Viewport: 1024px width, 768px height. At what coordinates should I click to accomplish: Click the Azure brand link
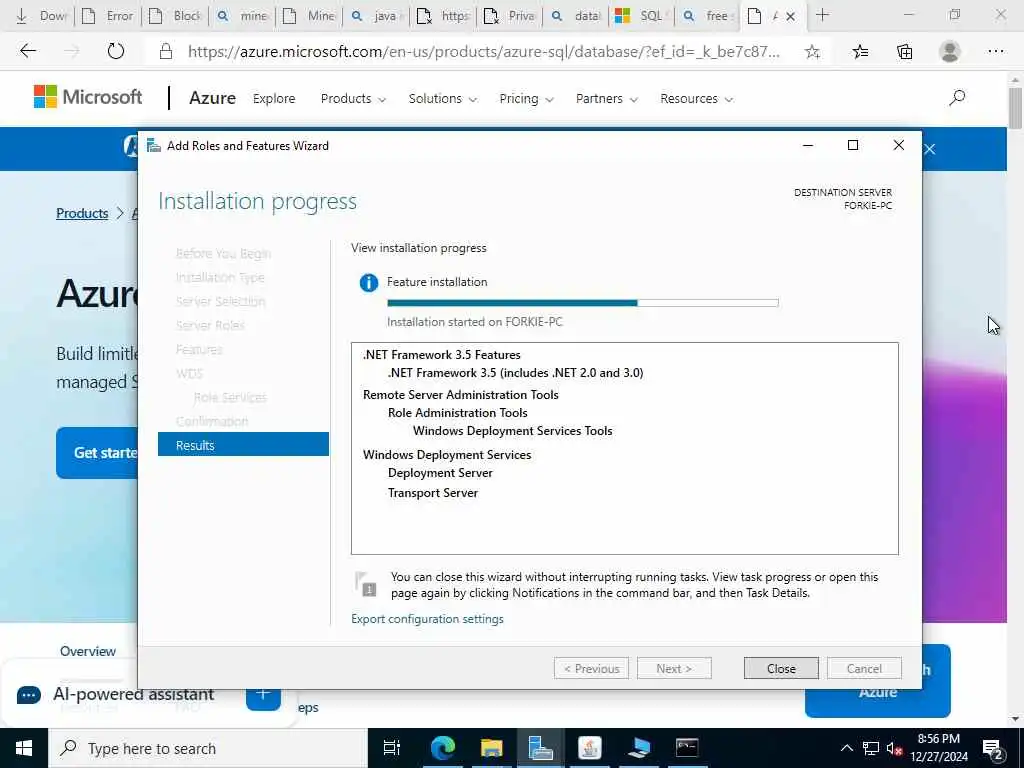212,98
